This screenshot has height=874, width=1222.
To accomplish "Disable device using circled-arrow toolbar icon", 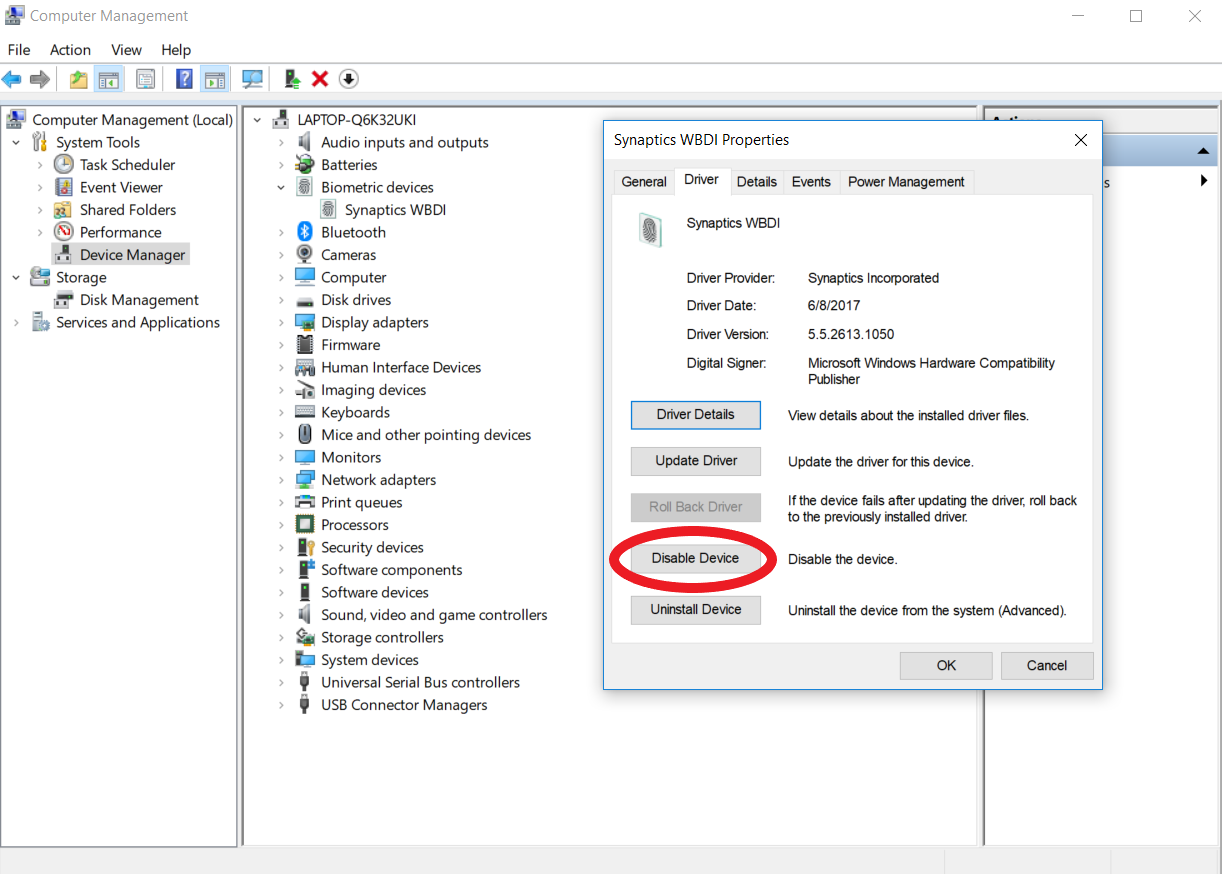I will (x=349, y=78).
